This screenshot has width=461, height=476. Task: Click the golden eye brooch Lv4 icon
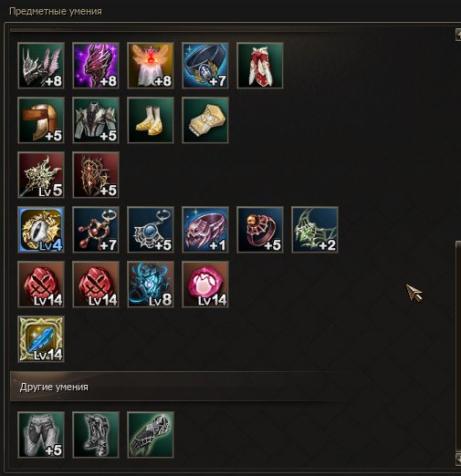pyautogui.click(x=41, y=230)
